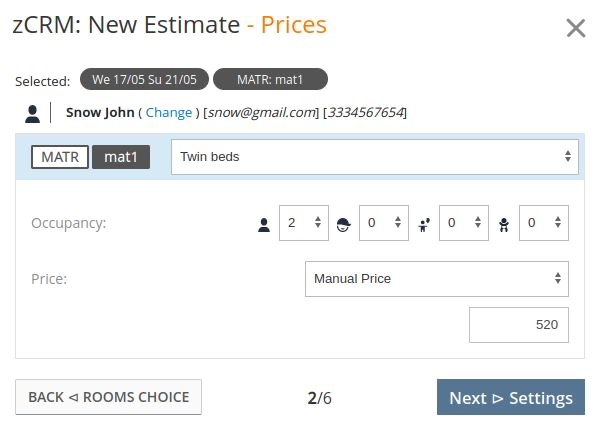Click the teenagers count stepper arrows
The width and height of the screenshot is (595, 426).
[x=398, y=222]
